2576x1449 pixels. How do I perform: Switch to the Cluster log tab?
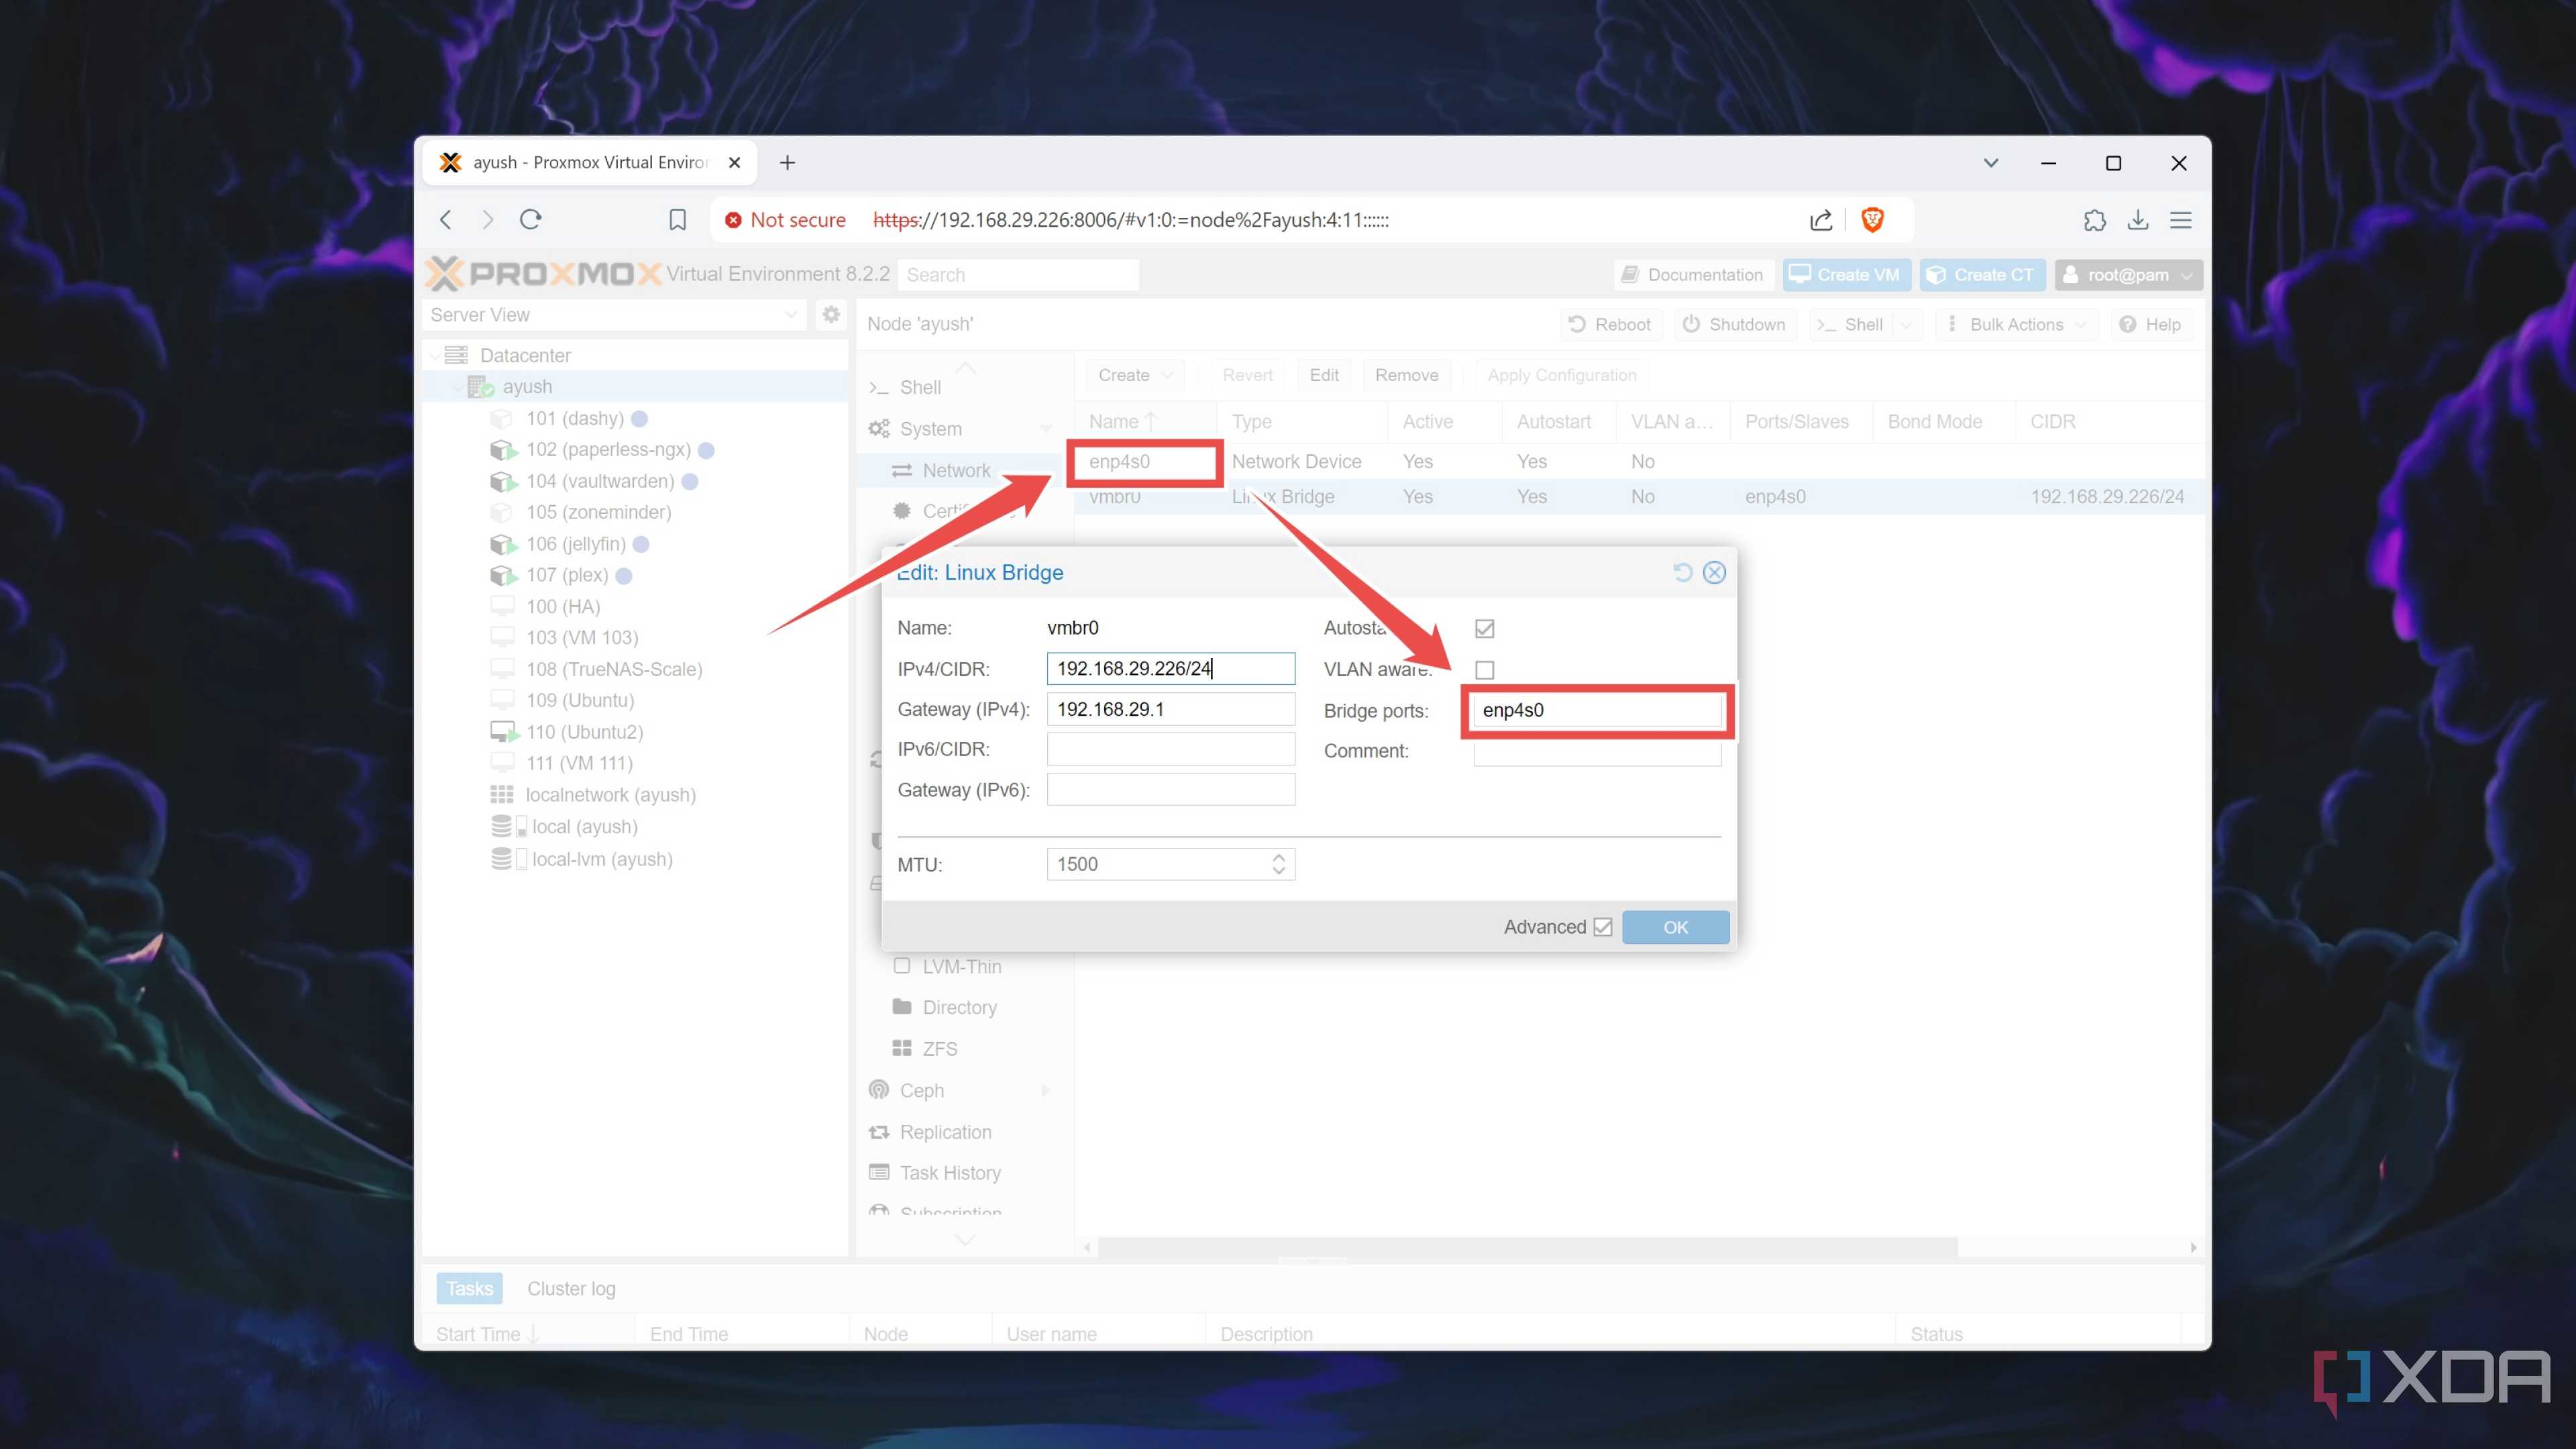click(x=571, y=1288)
